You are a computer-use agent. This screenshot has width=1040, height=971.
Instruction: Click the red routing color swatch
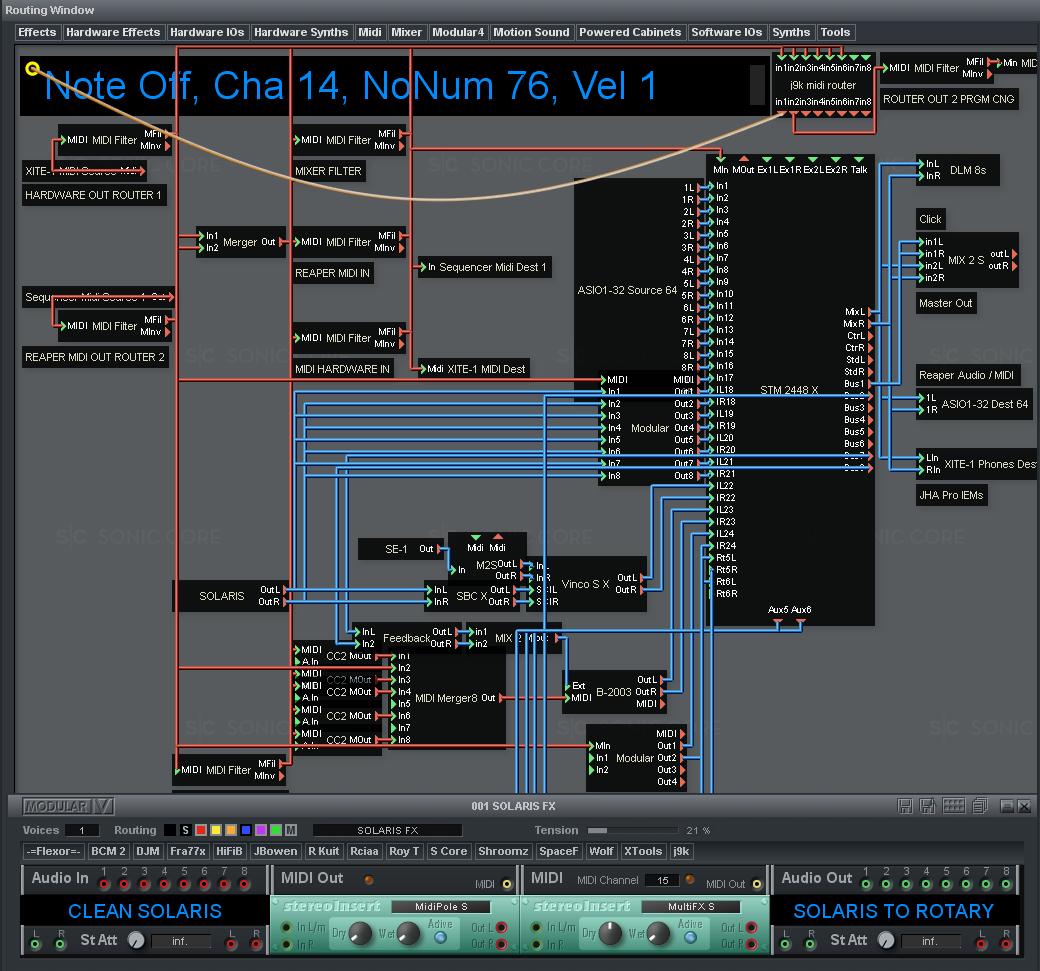coord(200,830)
